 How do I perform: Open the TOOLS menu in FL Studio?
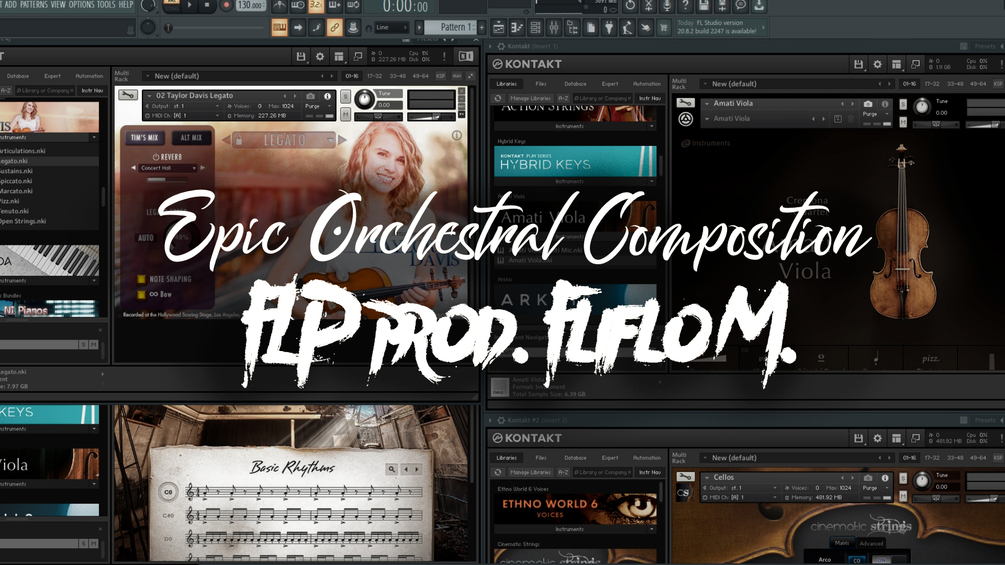[106, 4]
